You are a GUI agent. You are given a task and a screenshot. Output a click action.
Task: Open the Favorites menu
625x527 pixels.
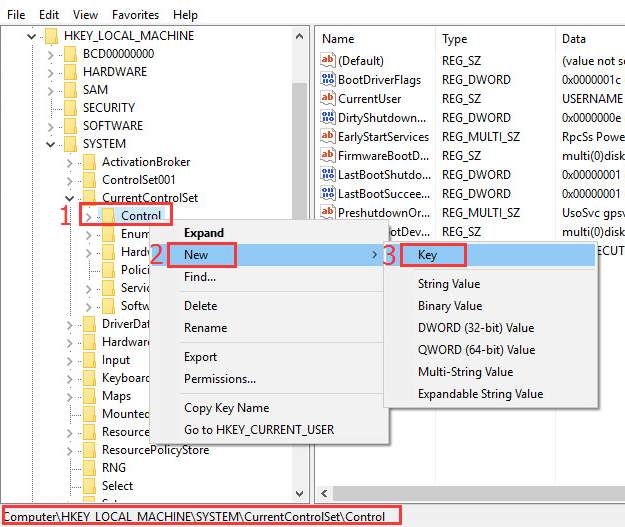(x=135, y=15)
